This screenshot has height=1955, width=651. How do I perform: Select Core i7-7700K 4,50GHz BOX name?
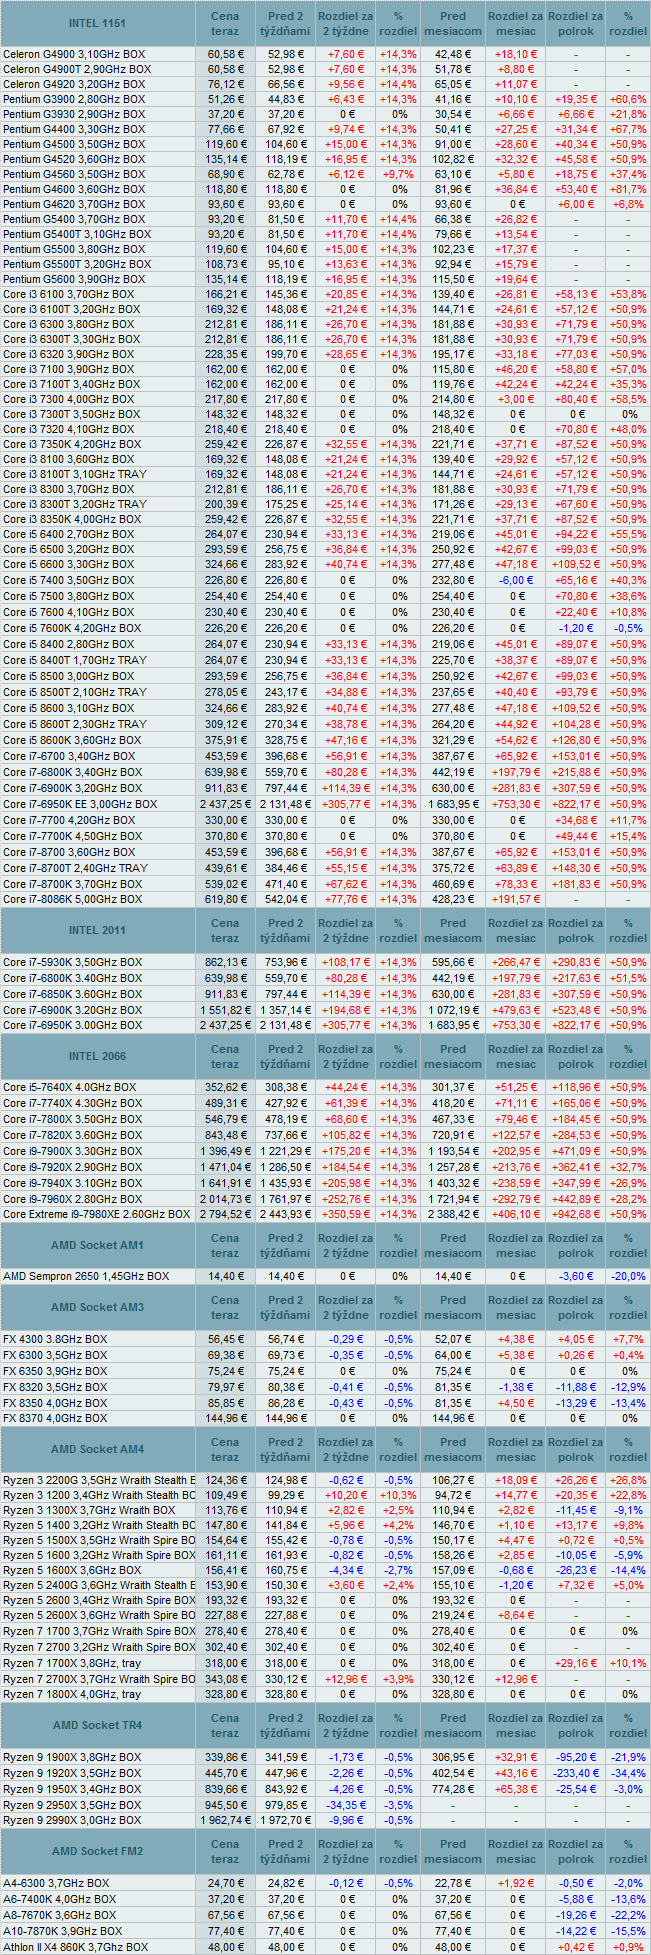pos(72,836)
